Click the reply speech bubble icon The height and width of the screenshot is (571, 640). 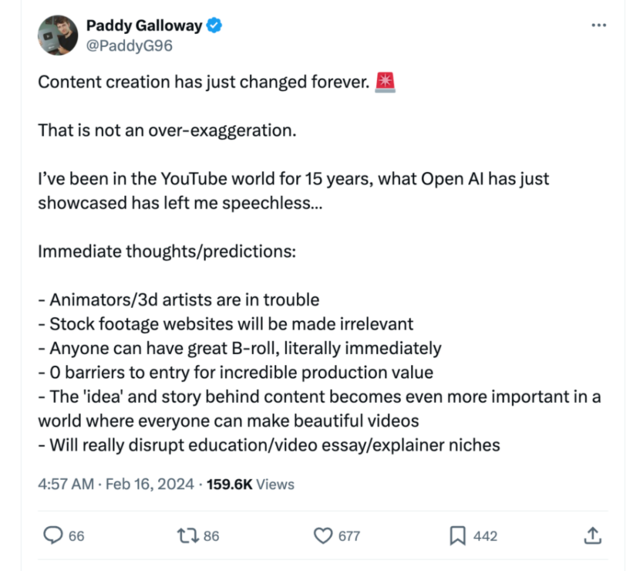(x=53, y=536)
